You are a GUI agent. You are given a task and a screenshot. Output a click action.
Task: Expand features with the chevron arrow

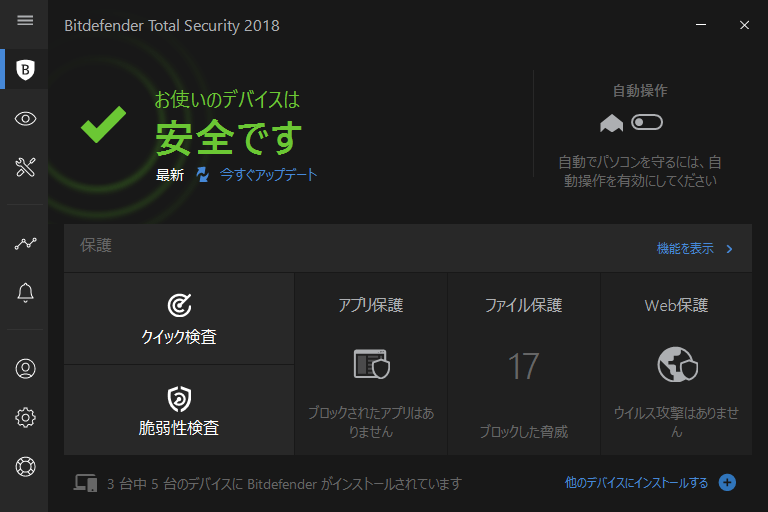[x=729, y=249]
